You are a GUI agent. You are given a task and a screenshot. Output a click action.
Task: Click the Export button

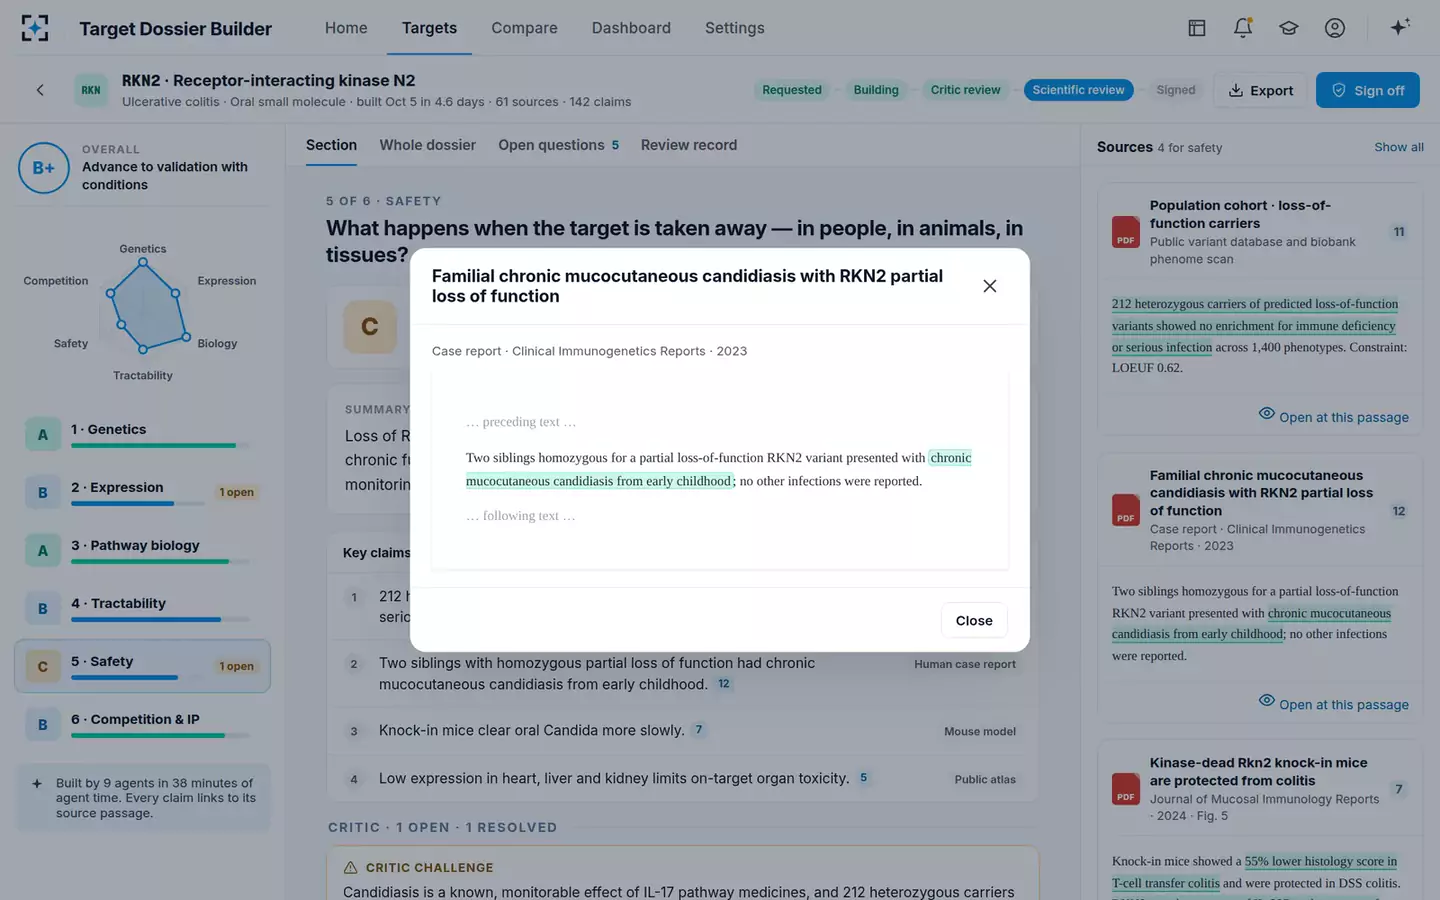[1260, 90]
